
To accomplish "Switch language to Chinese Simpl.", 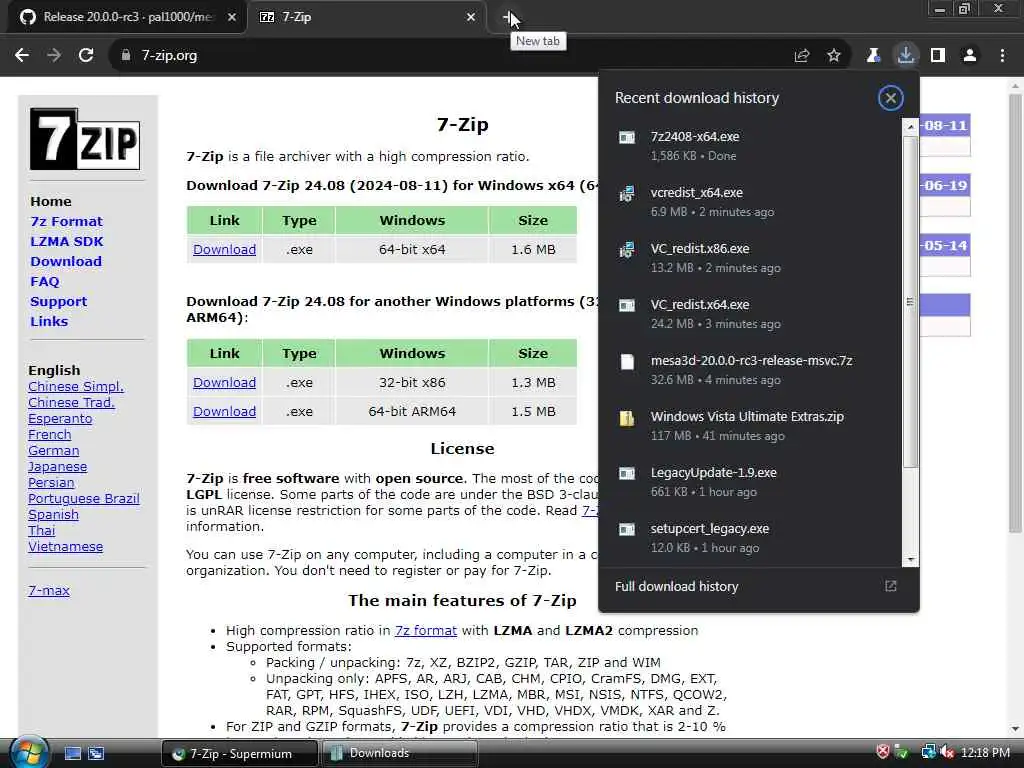I will tap(76, 387).
